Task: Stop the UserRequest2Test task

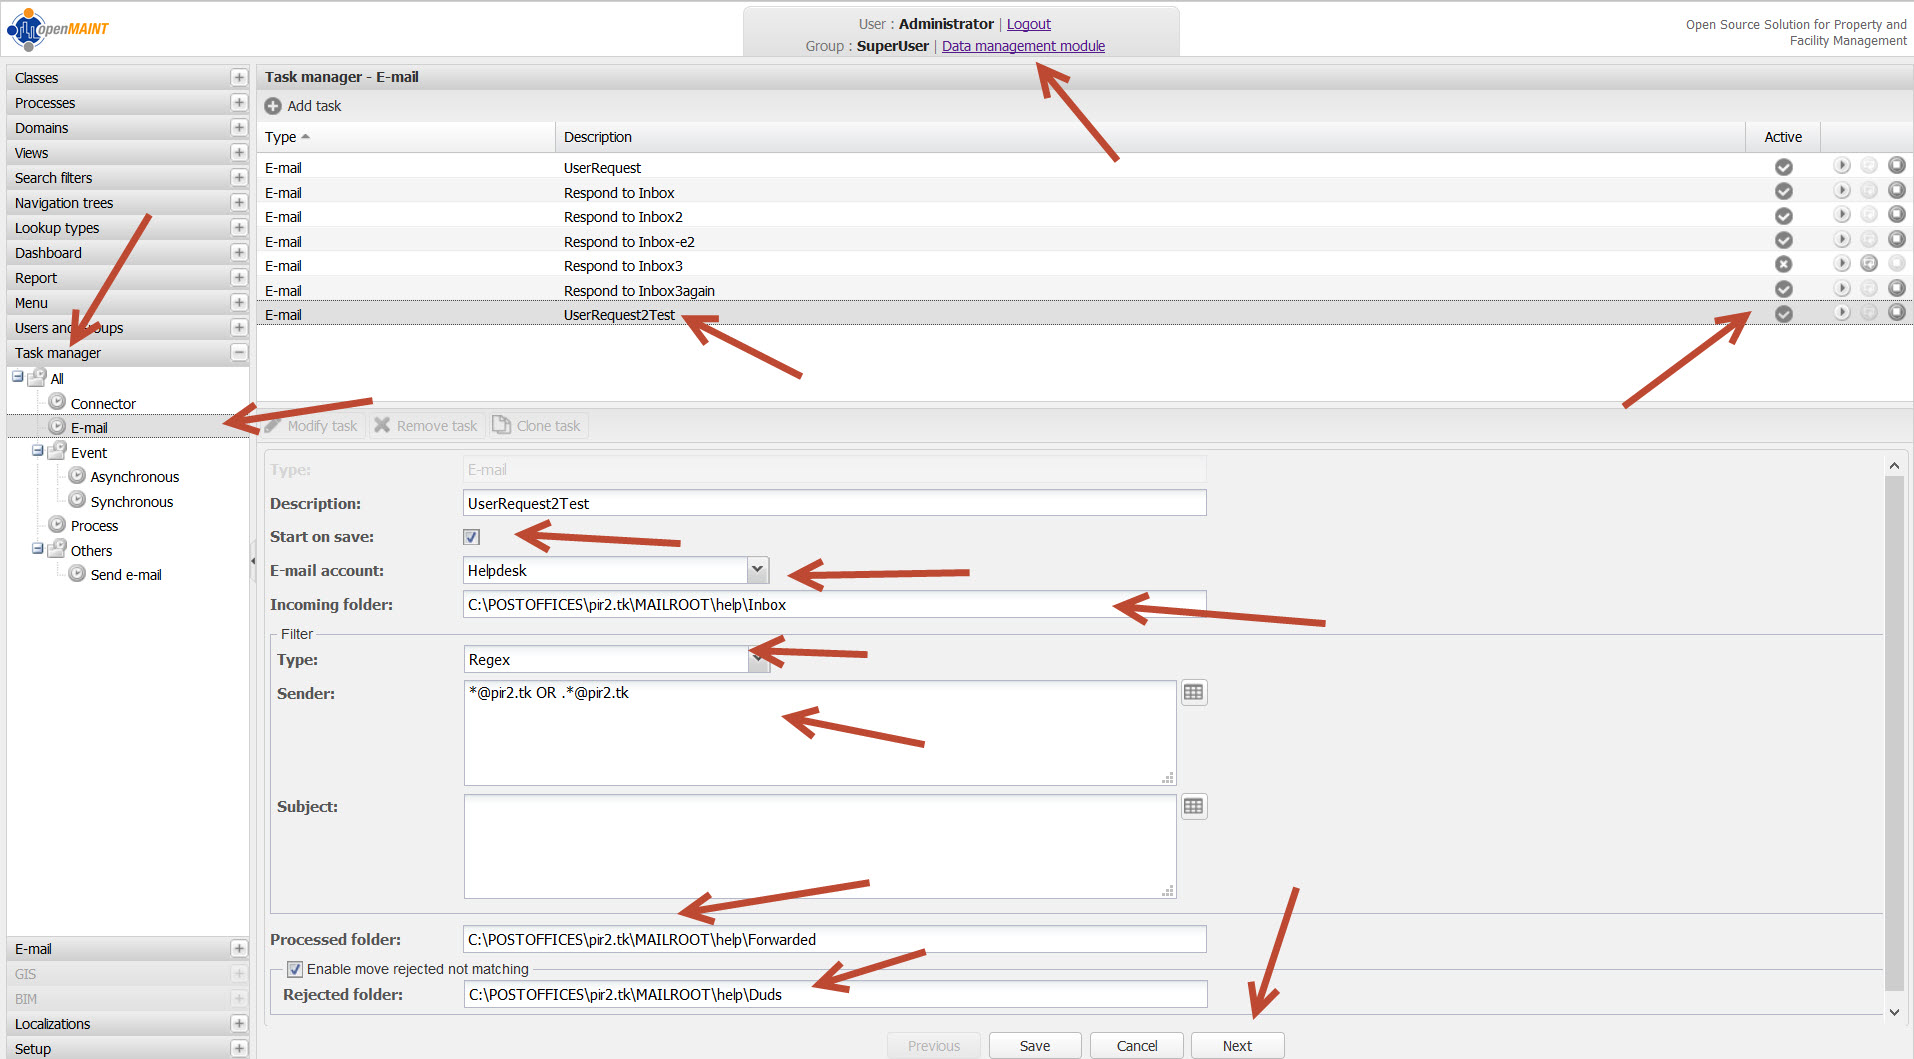Action: [x=1896, y=313]
